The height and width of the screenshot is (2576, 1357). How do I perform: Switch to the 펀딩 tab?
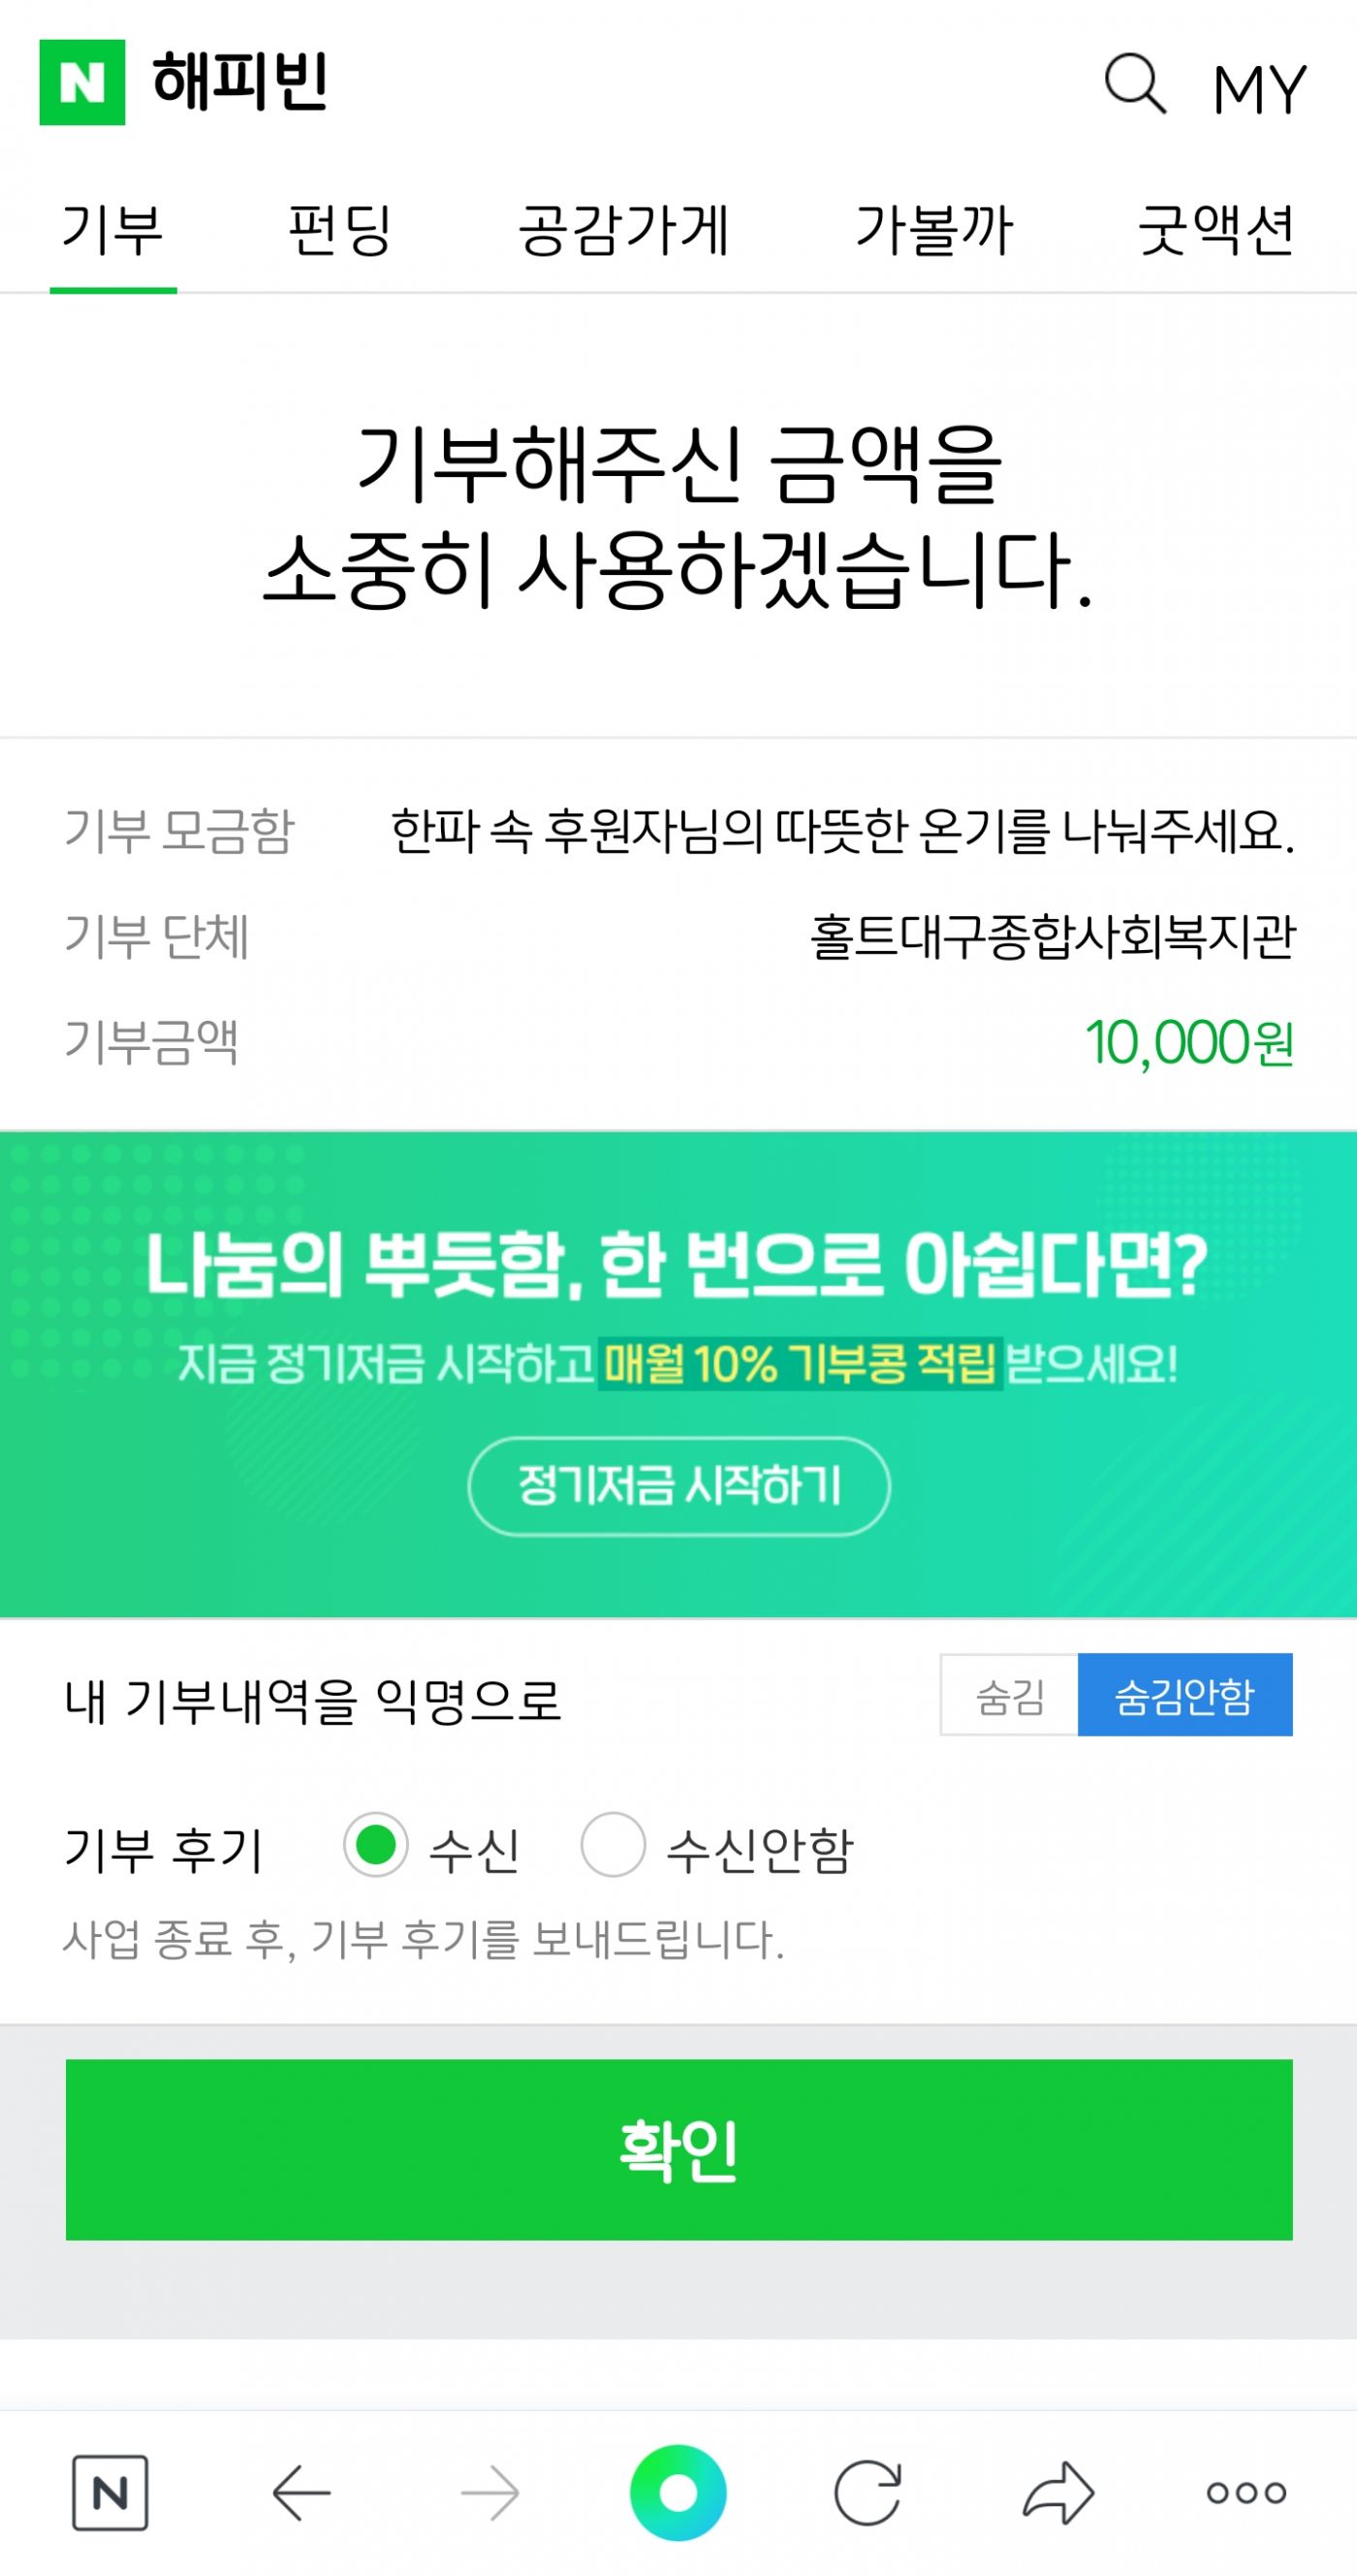[x=339, y=230]
